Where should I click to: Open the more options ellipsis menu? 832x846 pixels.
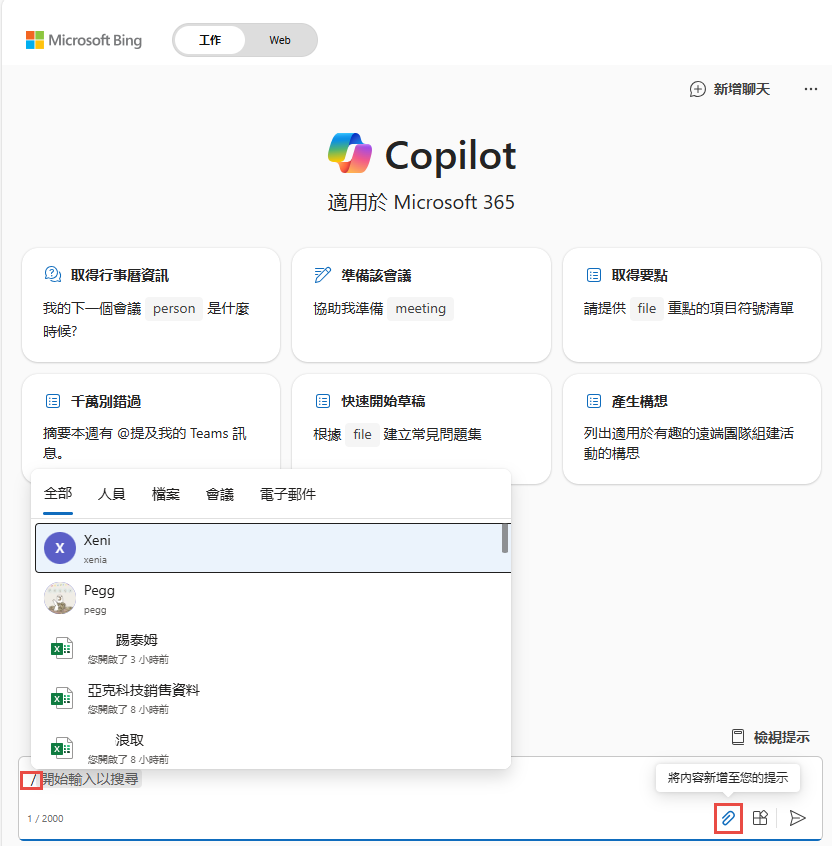point(810,89)
